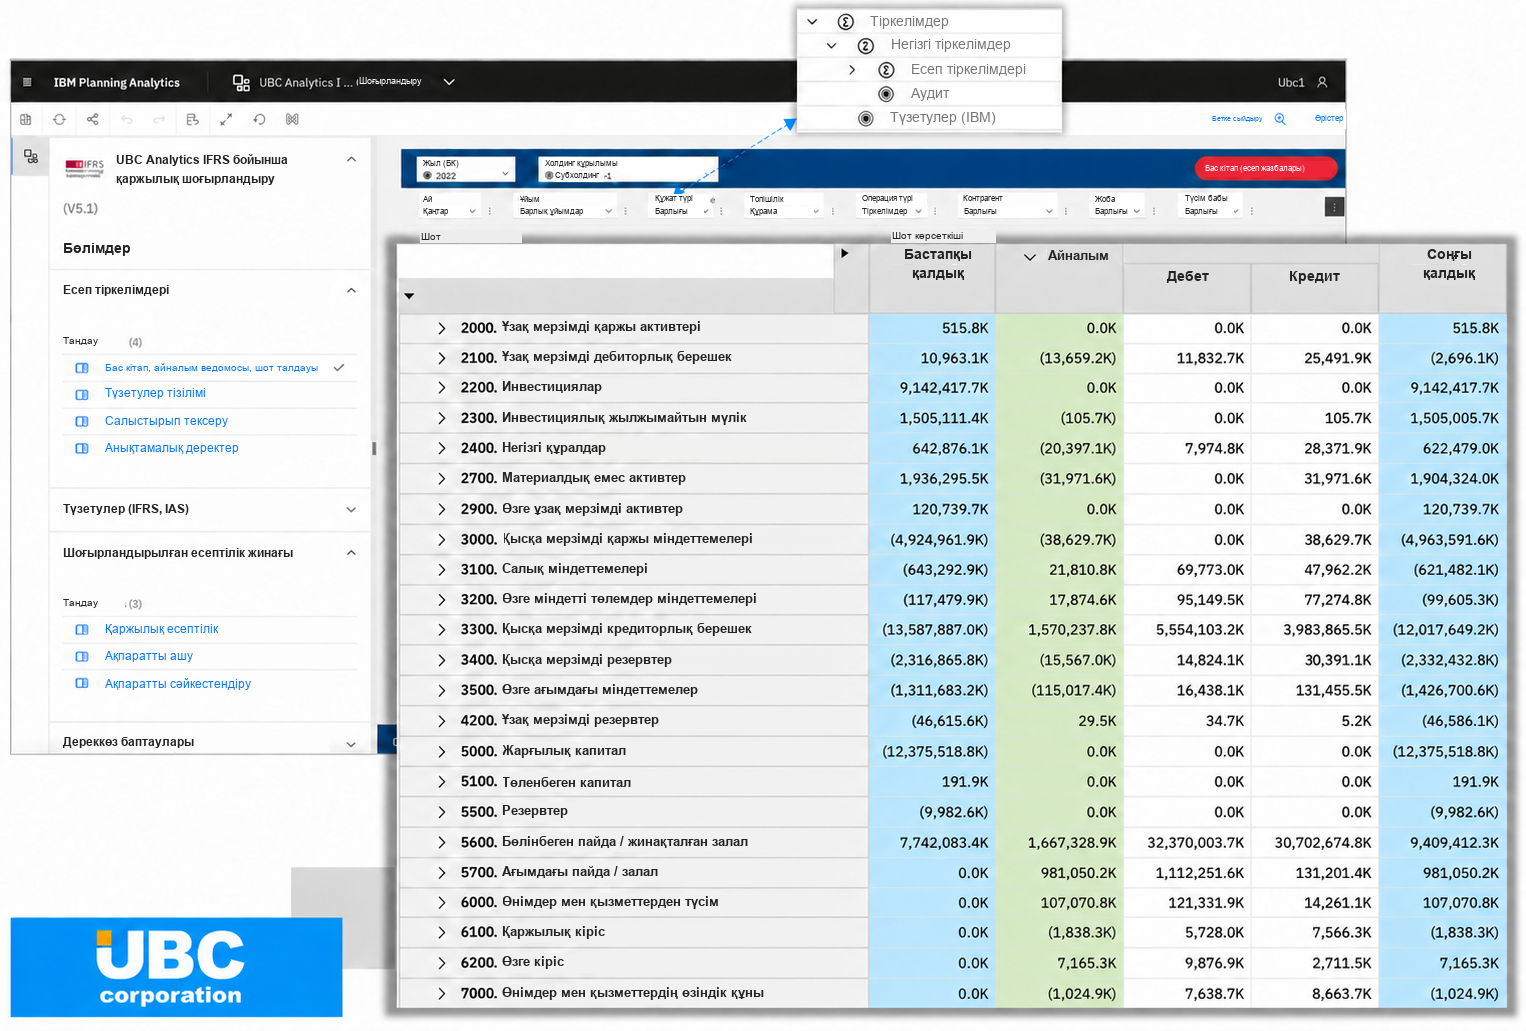Open the Ай Қаңтар dropdown
The height and width of the screenshot is (1031, 1526).
click(x=450, y=205)
